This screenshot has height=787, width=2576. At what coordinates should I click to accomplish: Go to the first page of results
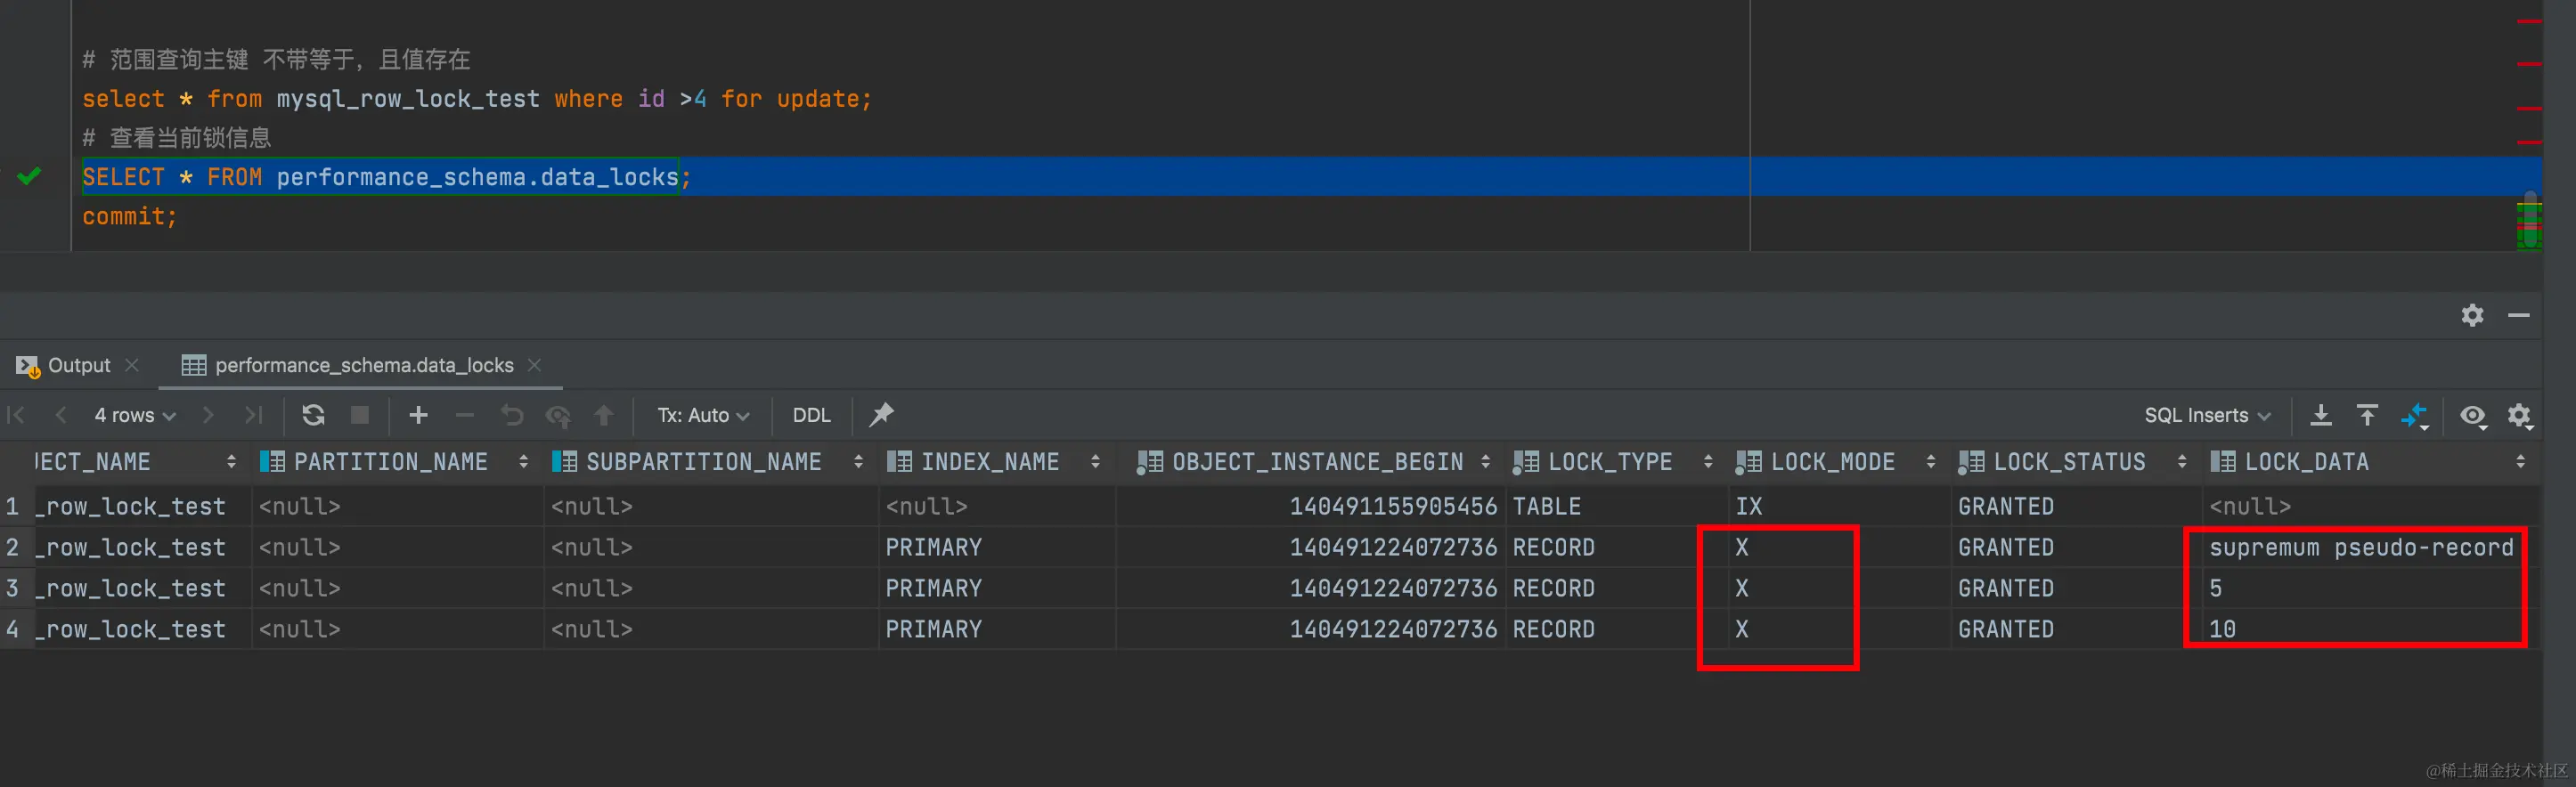coord(16,415)
